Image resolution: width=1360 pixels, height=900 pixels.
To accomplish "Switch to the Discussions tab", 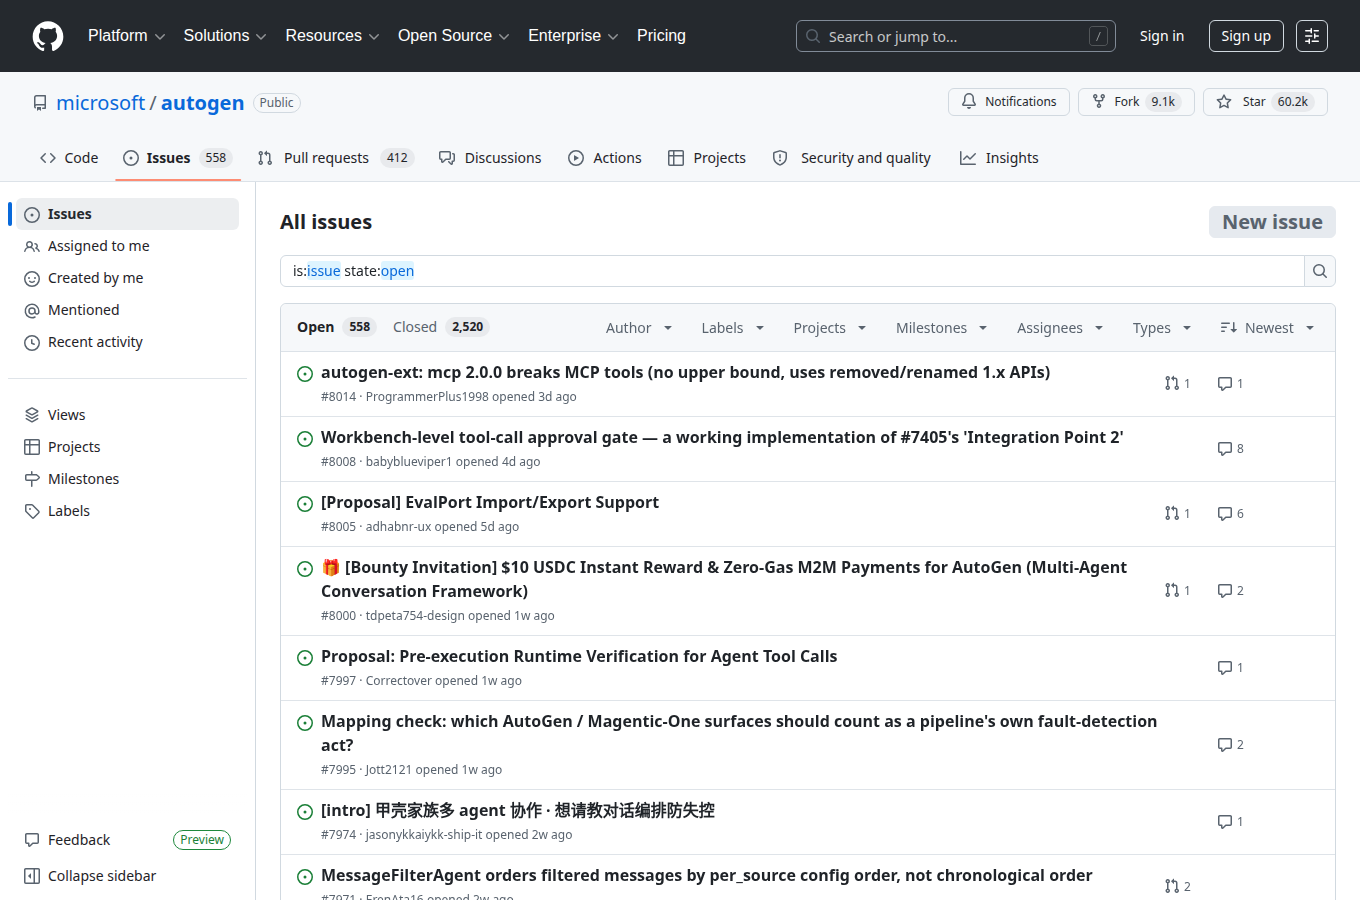I will 490,158.
